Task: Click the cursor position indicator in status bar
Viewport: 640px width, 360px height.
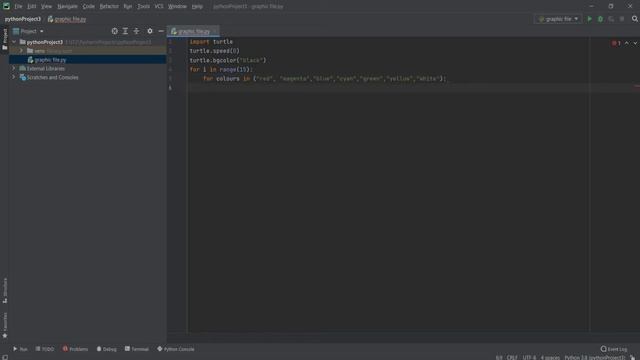Action: coord(499,357)
